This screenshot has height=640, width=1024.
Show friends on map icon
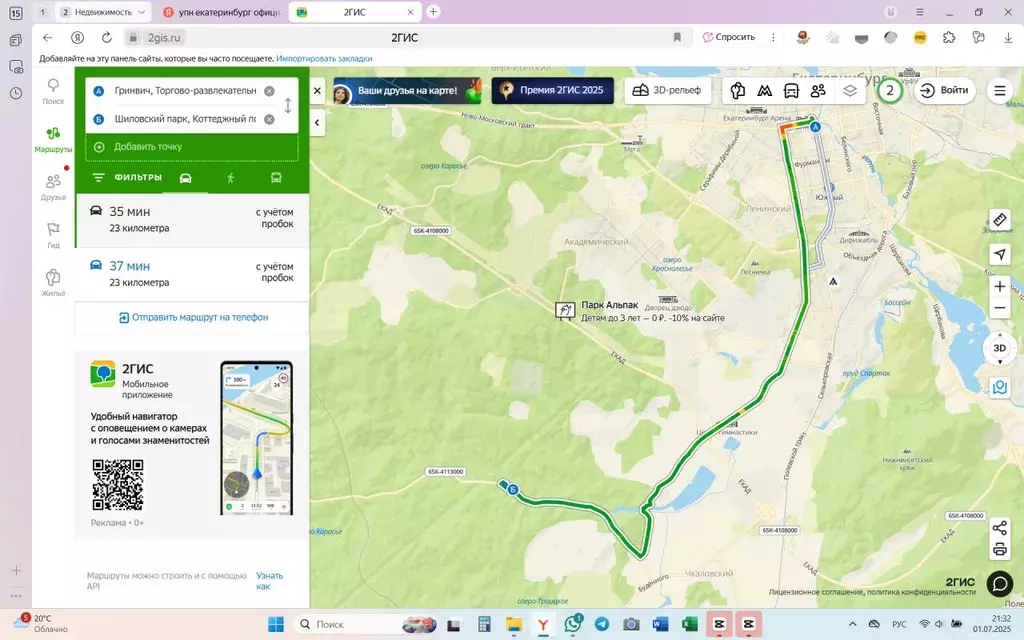(x=818, y=91)
